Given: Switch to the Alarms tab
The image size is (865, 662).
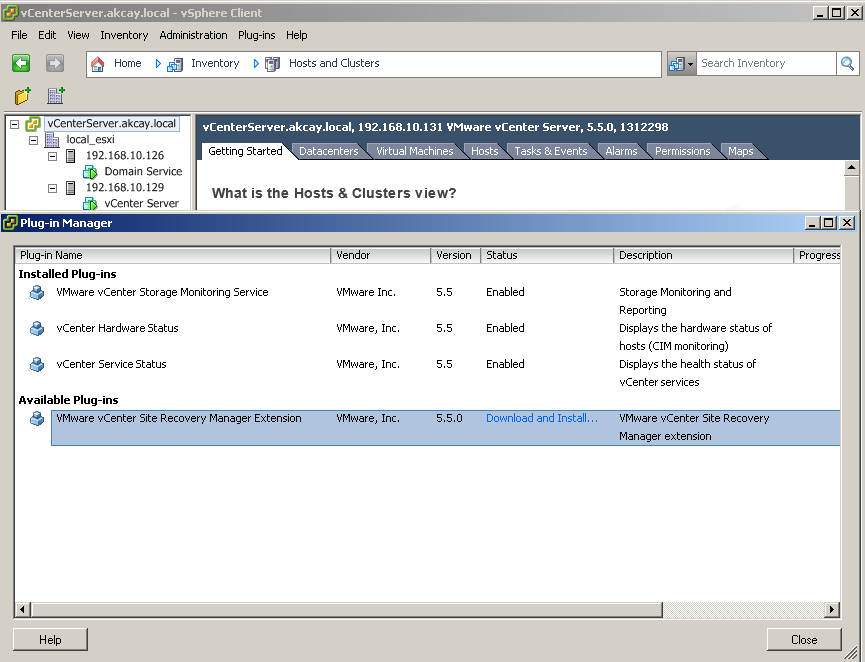Looking at the screenshot, I should coord(621,151).
